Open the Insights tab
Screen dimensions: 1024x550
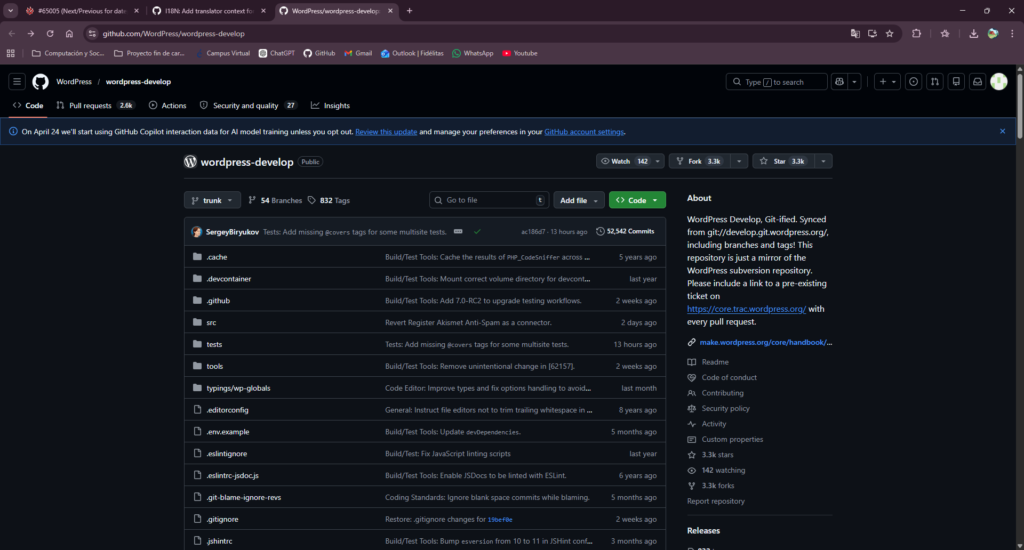330,105
